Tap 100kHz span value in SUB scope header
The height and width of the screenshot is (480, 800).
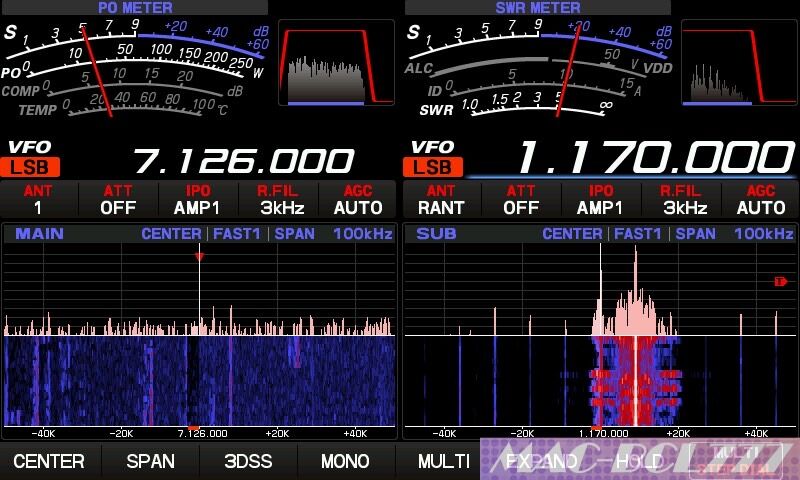coord(764,234)
